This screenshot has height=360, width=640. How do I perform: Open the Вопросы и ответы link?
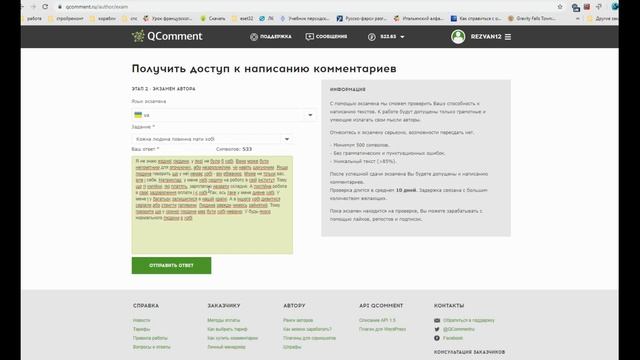point(151,347)
